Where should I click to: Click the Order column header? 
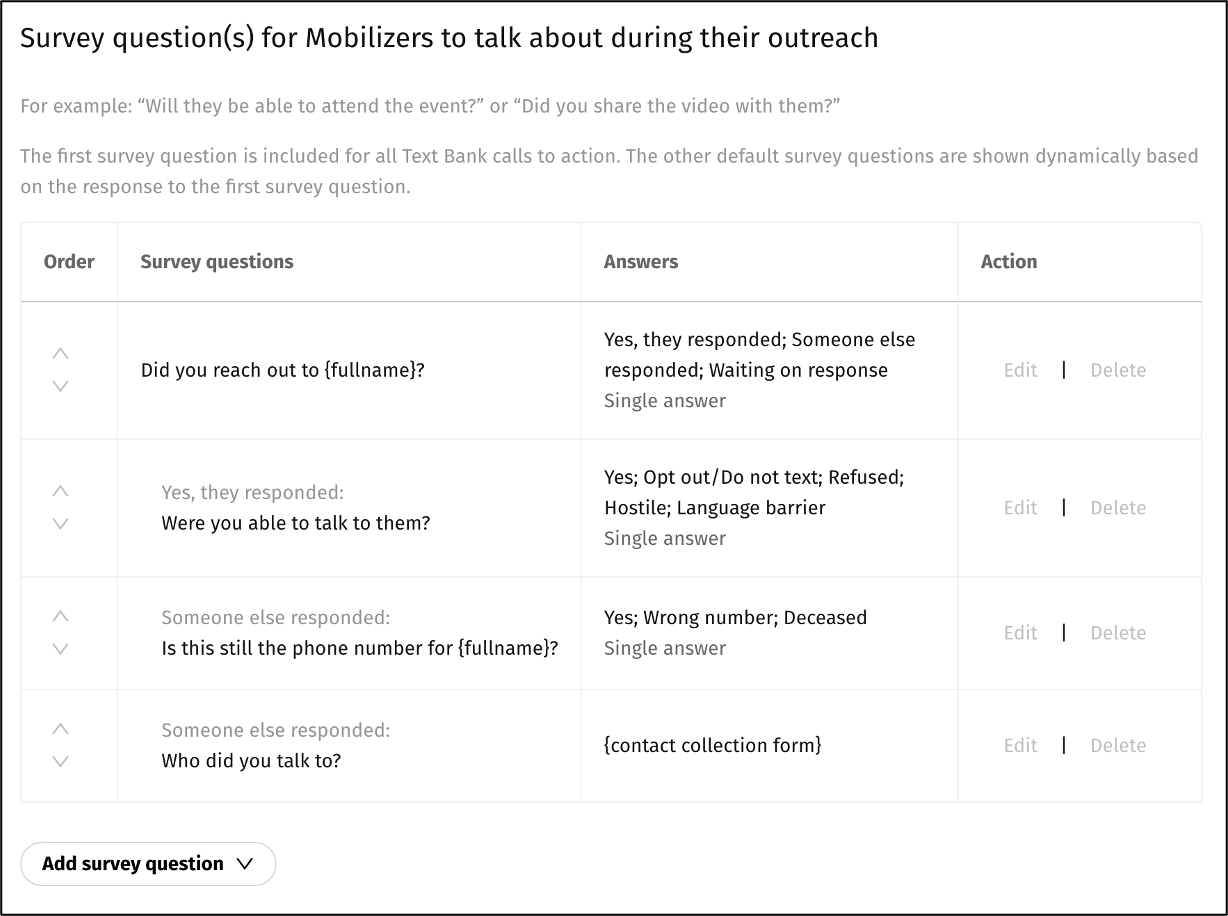point(69,262)
